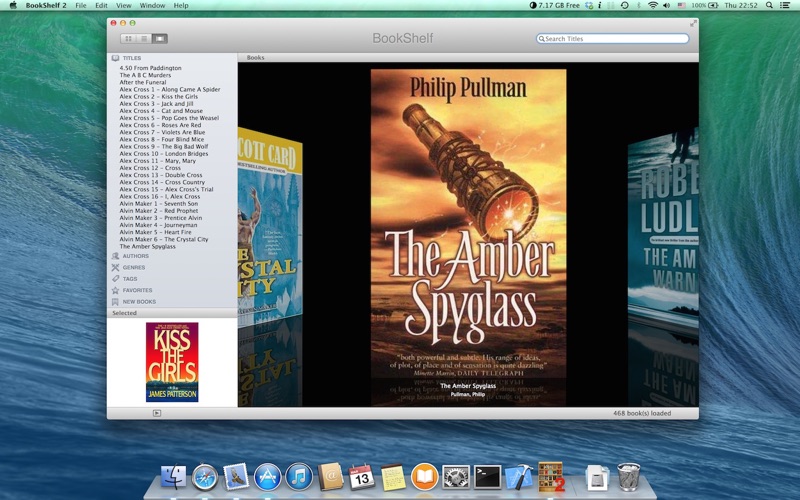
Task: Open the Edit menu
Action: point(101,5)
